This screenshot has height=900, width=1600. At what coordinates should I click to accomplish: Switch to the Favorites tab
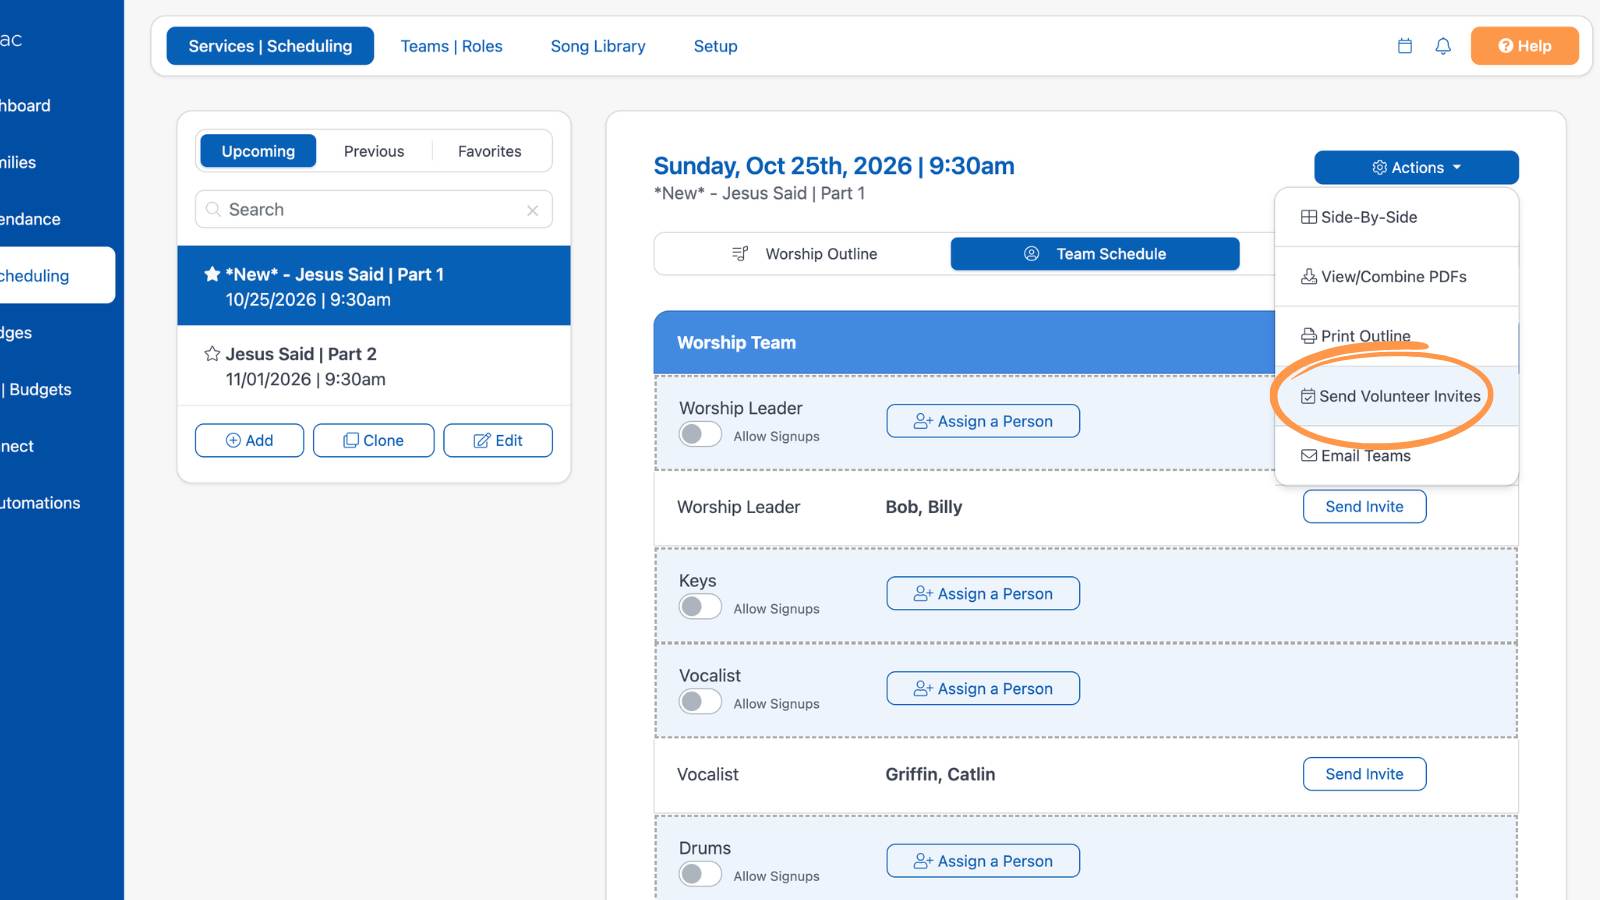click(490, 151)
